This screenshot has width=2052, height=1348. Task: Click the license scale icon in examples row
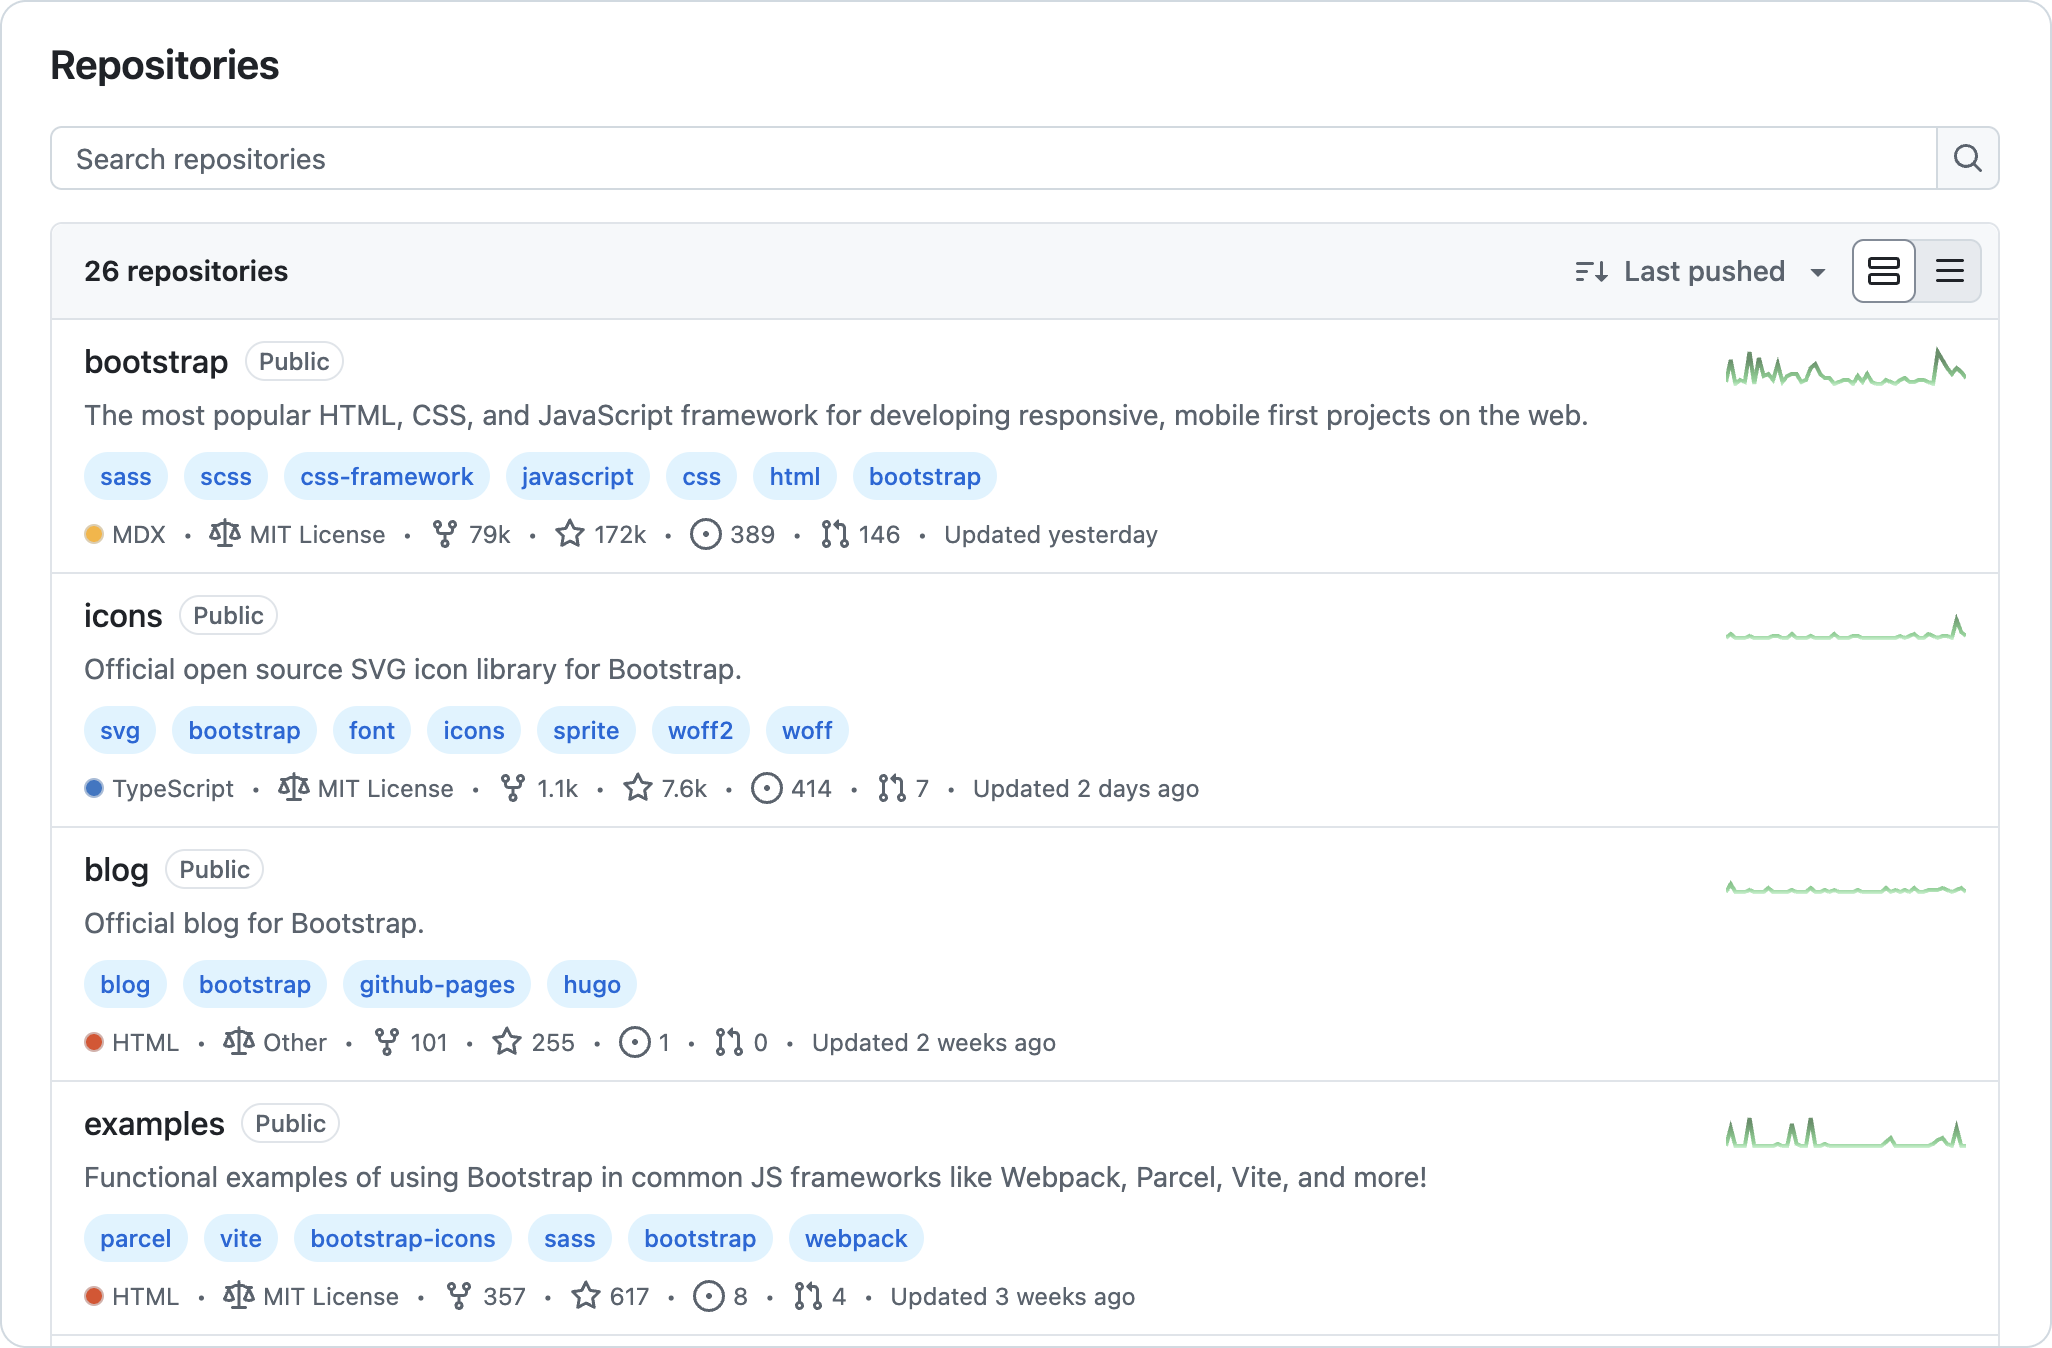239,1296
